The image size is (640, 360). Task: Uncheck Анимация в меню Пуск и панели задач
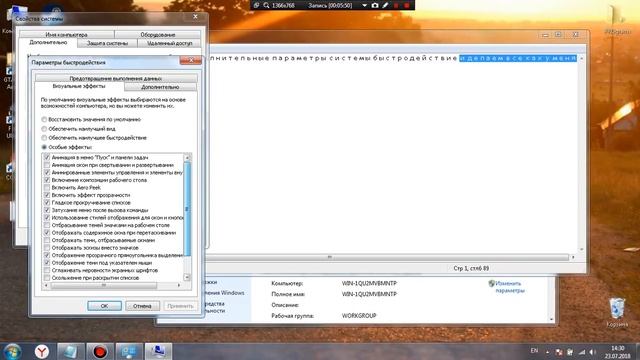coord(47,158)
